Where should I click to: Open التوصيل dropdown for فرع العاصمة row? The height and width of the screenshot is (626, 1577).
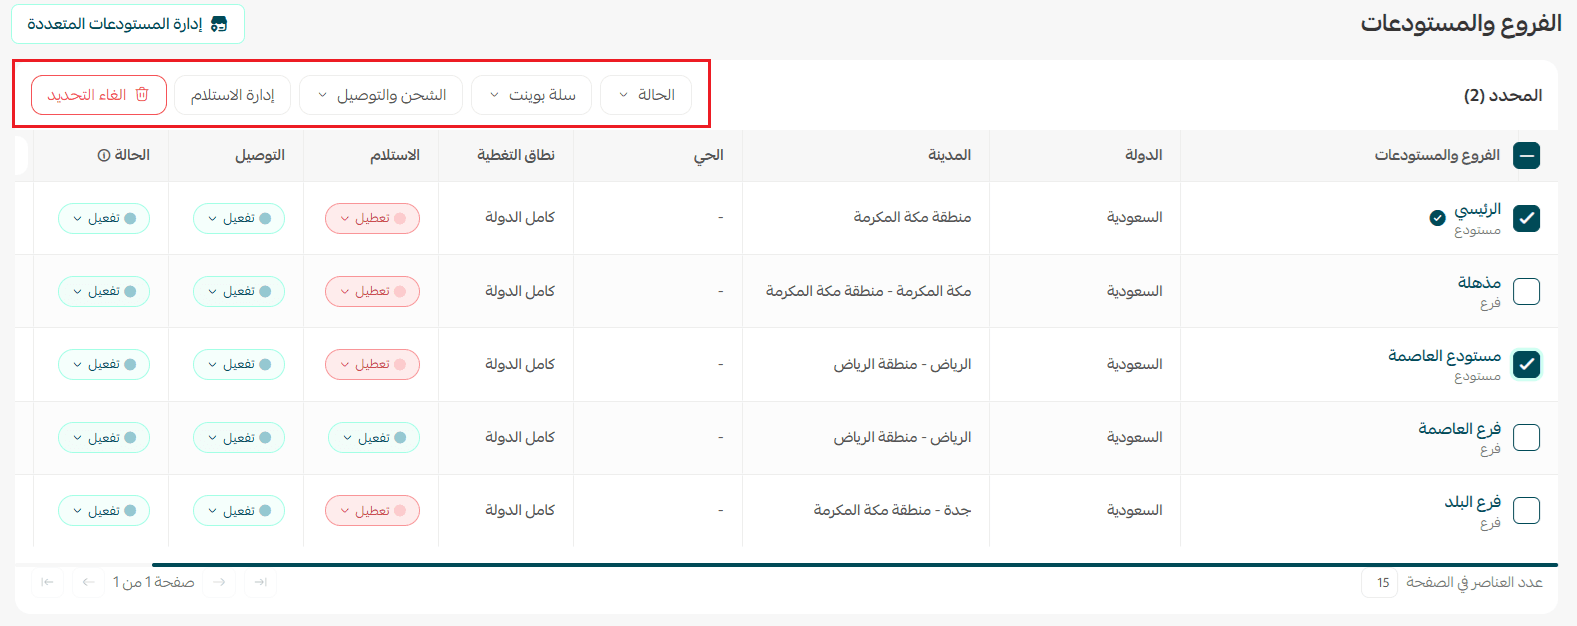(239, 437)
